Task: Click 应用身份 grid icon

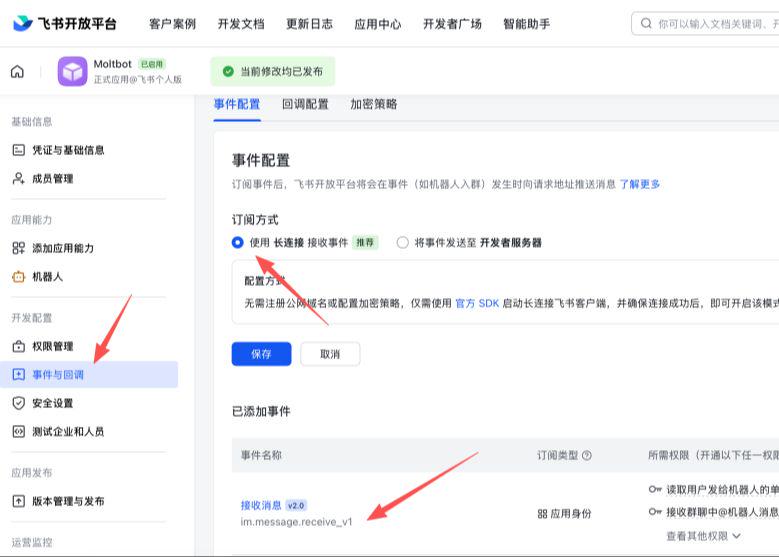Action: 542,514
